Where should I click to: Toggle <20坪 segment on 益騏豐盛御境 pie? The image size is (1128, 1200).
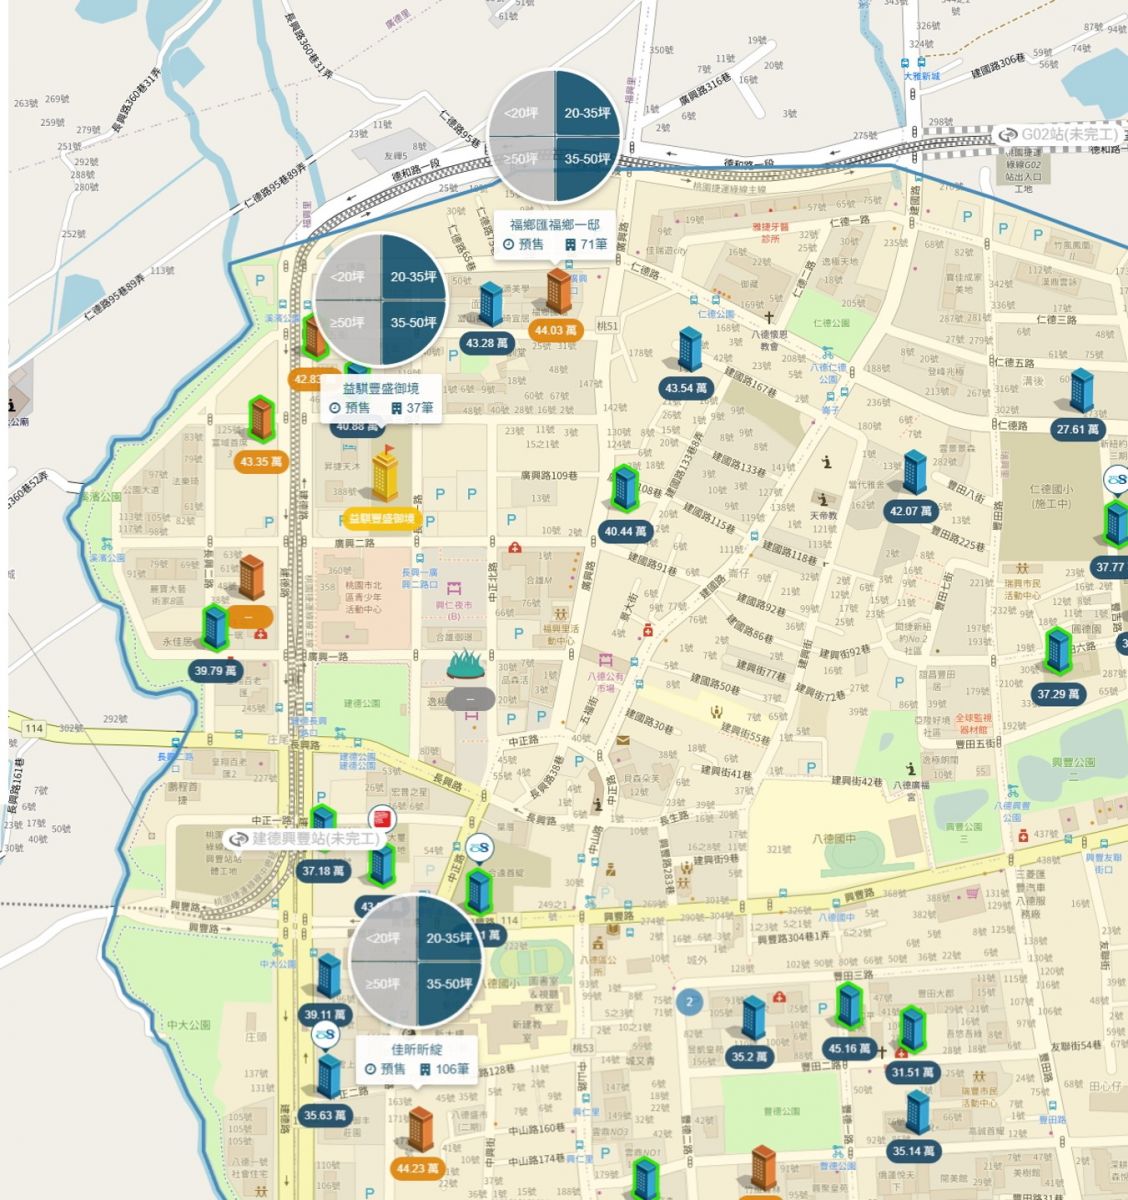point(349,275)
